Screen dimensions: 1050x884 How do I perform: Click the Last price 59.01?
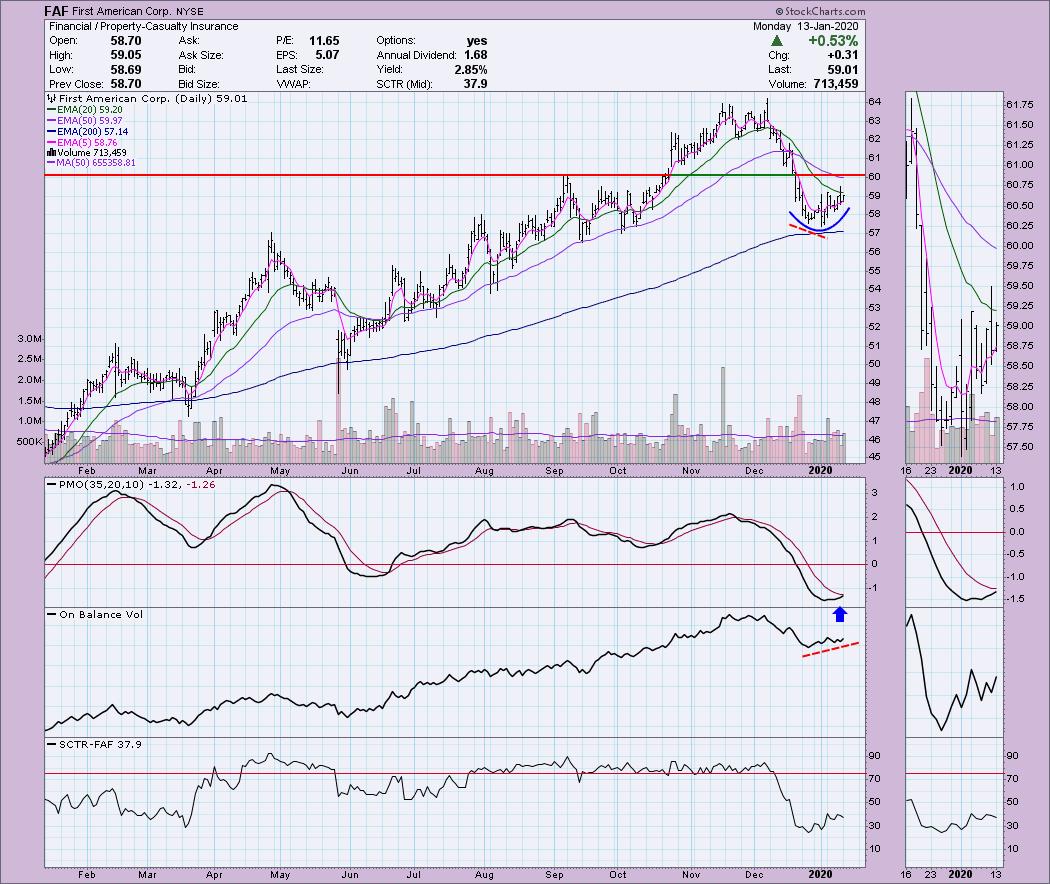tap(842, 70)
